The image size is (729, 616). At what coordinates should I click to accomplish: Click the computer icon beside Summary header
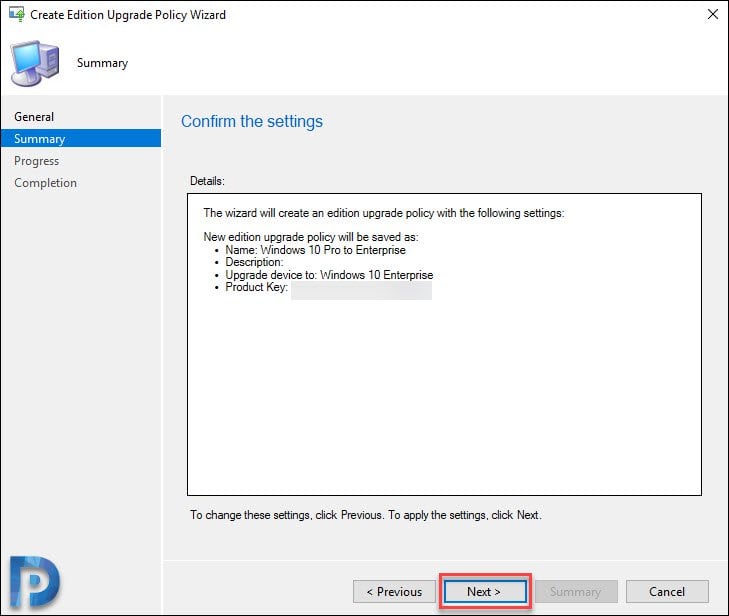tap(36, 63)
